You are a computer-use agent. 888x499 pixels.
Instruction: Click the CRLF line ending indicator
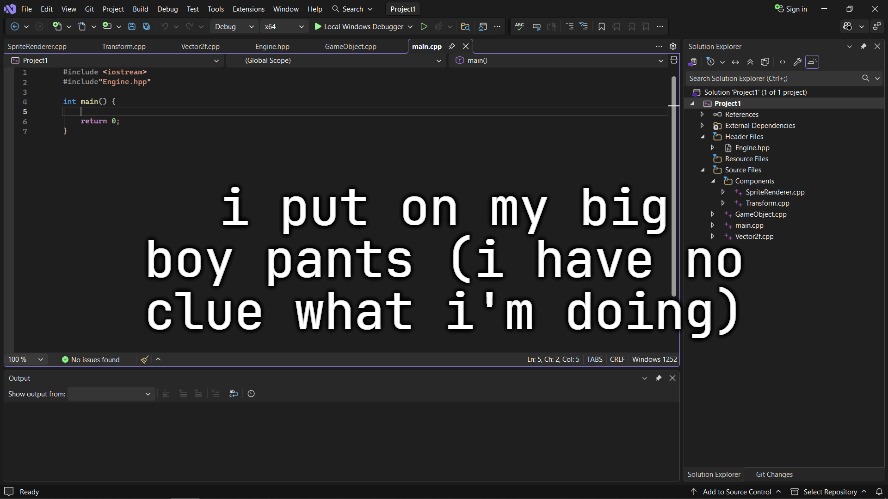pyautogui.click(x=617, y=359)
